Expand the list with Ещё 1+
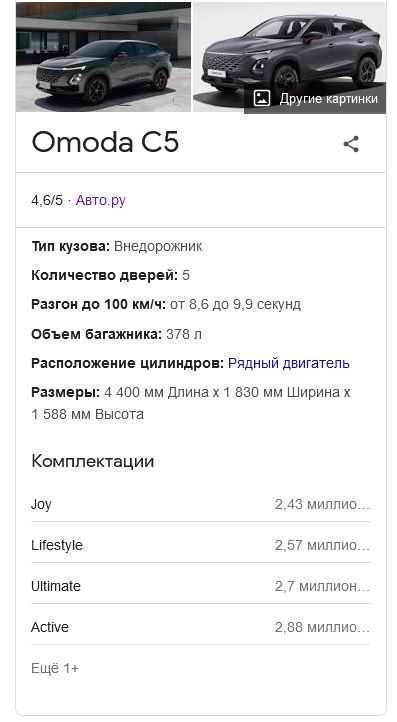The height and width of the screenshot is (722, 397). pyautogui.click(x=55, y=668)
